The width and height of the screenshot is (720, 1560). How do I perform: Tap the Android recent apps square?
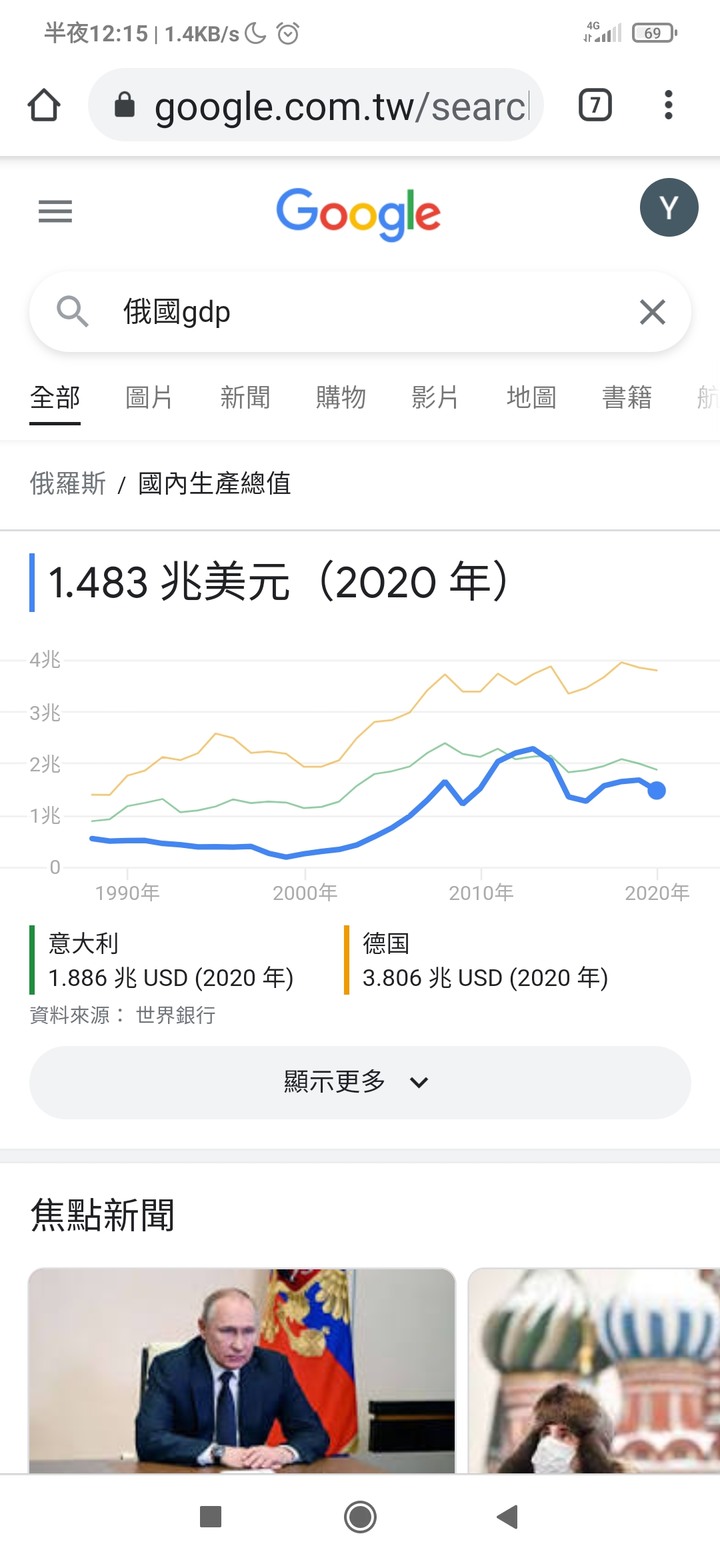click(x=210, y=1517)
